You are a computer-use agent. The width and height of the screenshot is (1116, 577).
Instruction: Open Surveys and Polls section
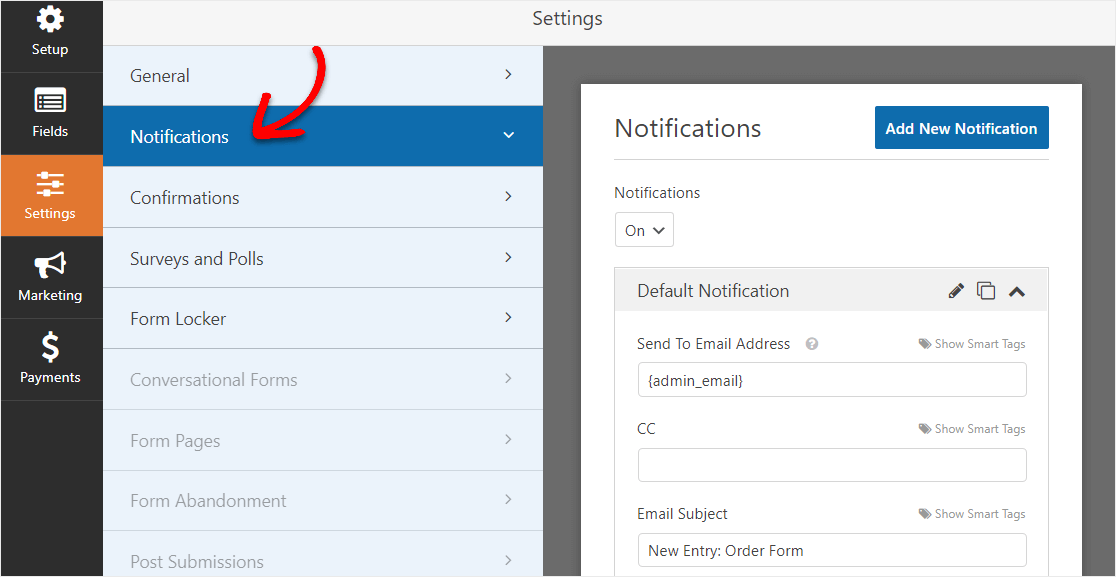click(x=322, y=258)
